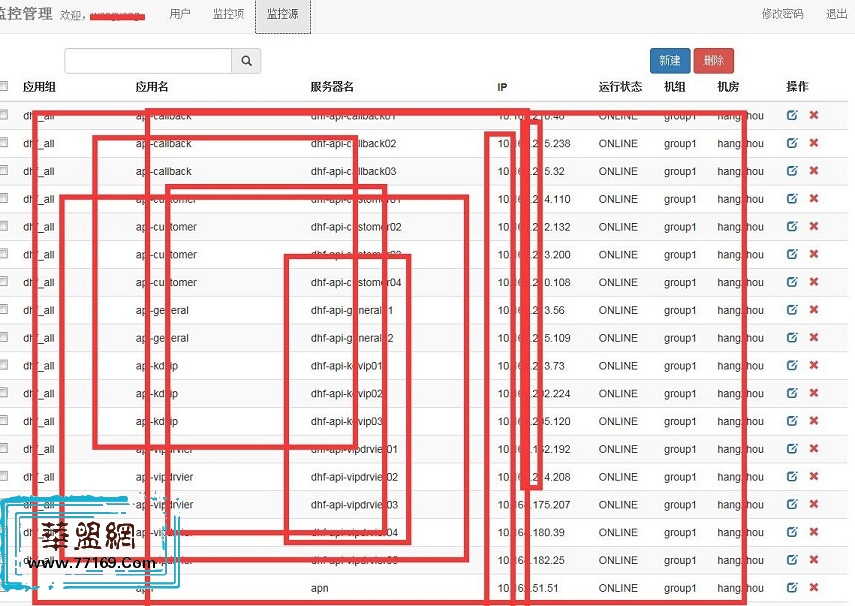Remove the dhf-api-general01 row with the red X
This screenshot has height=606, width=855.
[x=814, y=310]
